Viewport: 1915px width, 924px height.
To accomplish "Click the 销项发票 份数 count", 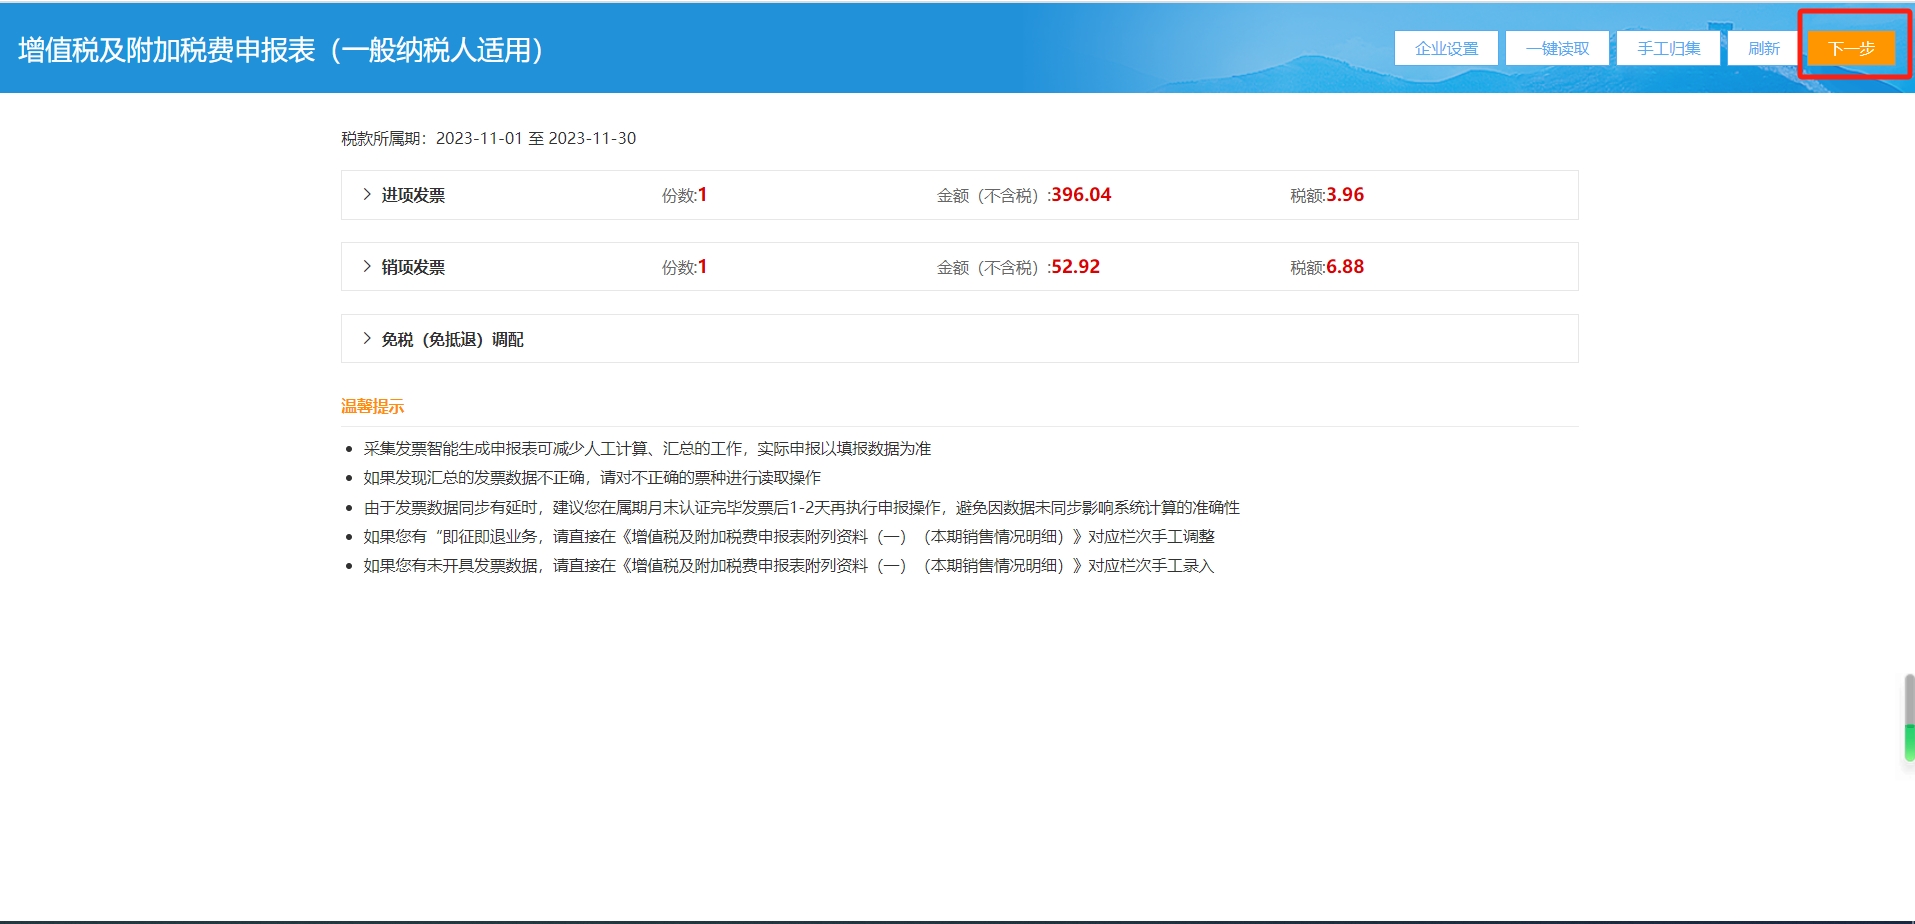I will click(x=702, y=267).
